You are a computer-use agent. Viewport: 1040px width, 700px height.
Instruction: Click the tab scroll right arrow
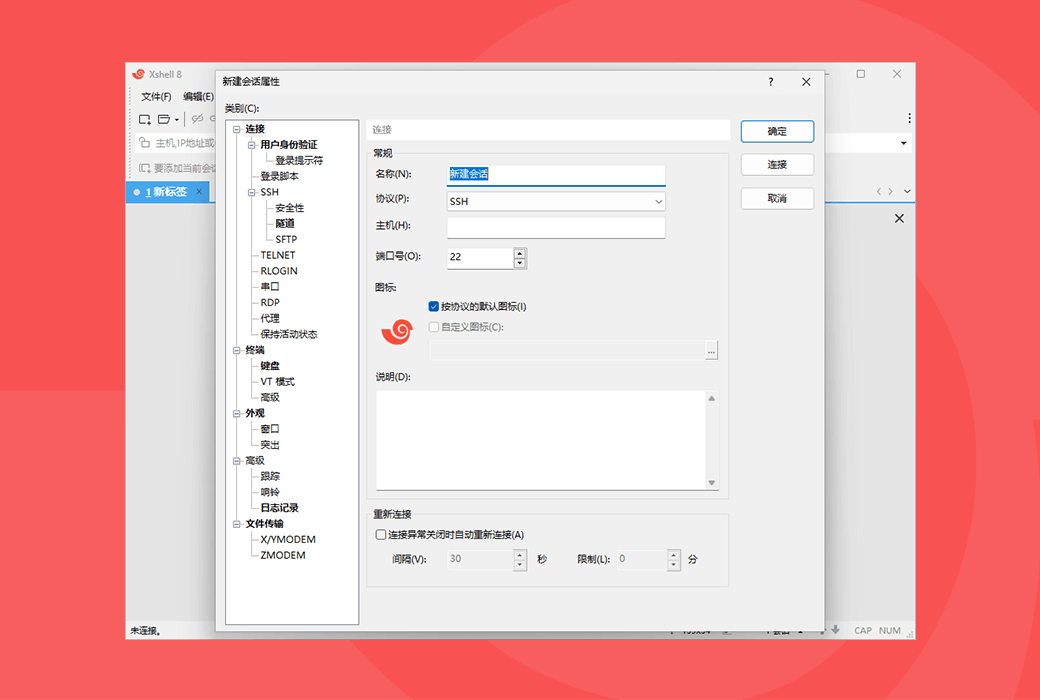pos(891,191)
